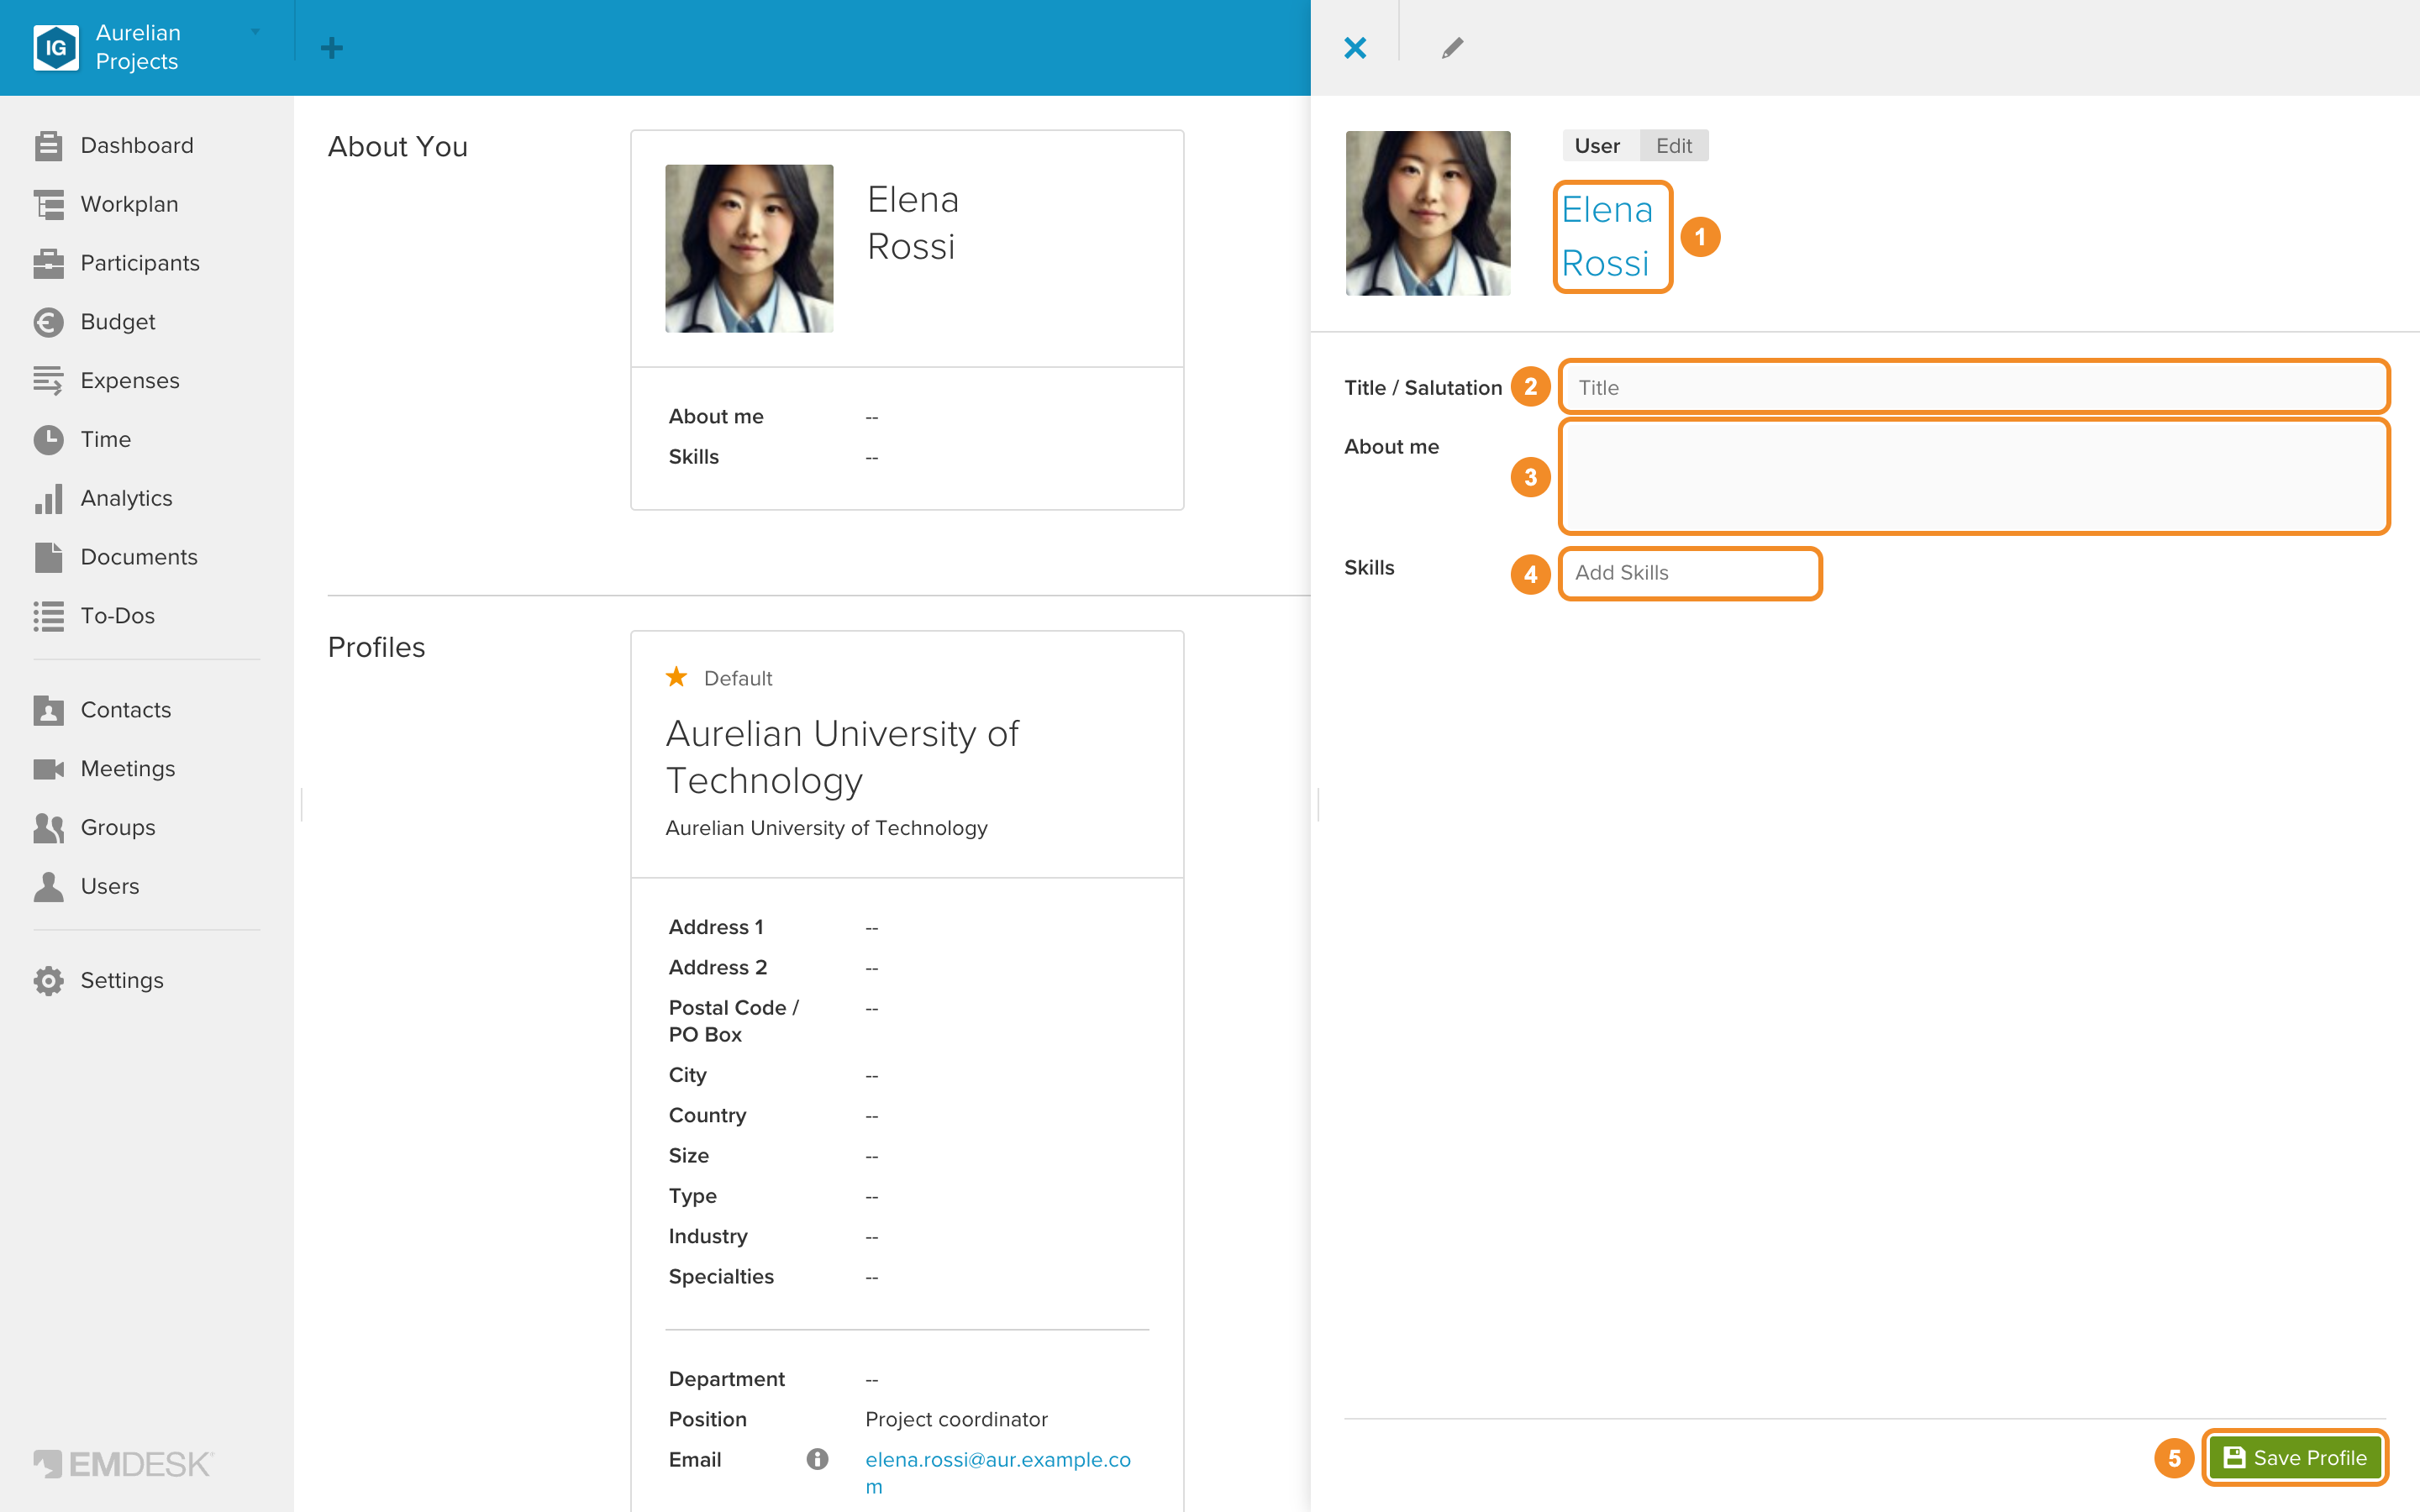Click into the About me text area
This screenshot has width=2420, height=1512.
click(1973, 477)
